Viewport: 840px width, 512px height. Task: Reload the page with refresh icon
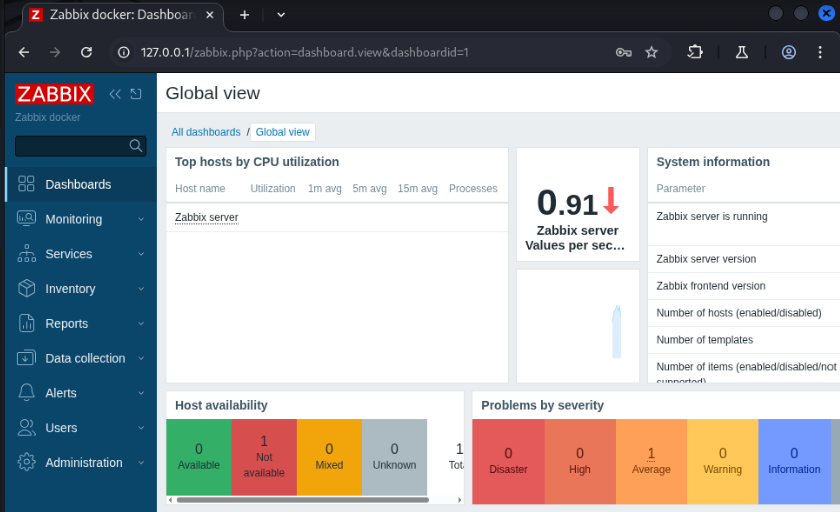click(86, 52)
